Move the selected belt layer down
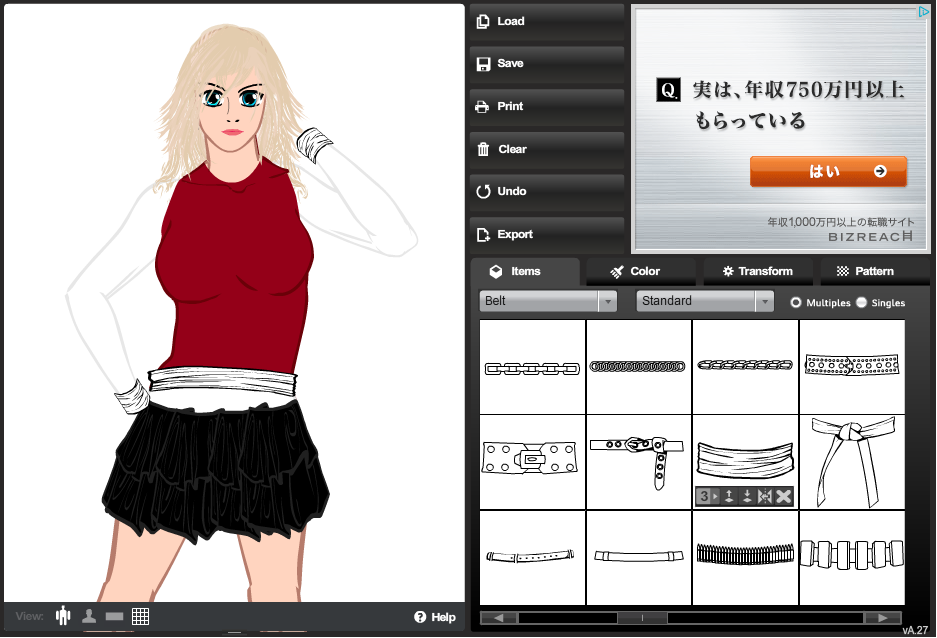Screen dimensions: 937x638 click(x=747, y=497)
